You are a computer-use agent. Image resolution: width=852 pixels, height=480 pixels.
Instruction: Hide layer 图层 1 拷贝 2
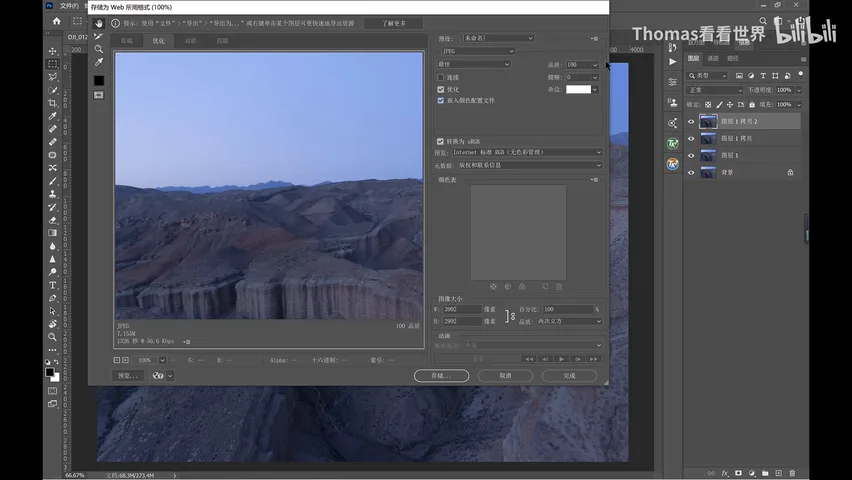[x=691, y=122]
